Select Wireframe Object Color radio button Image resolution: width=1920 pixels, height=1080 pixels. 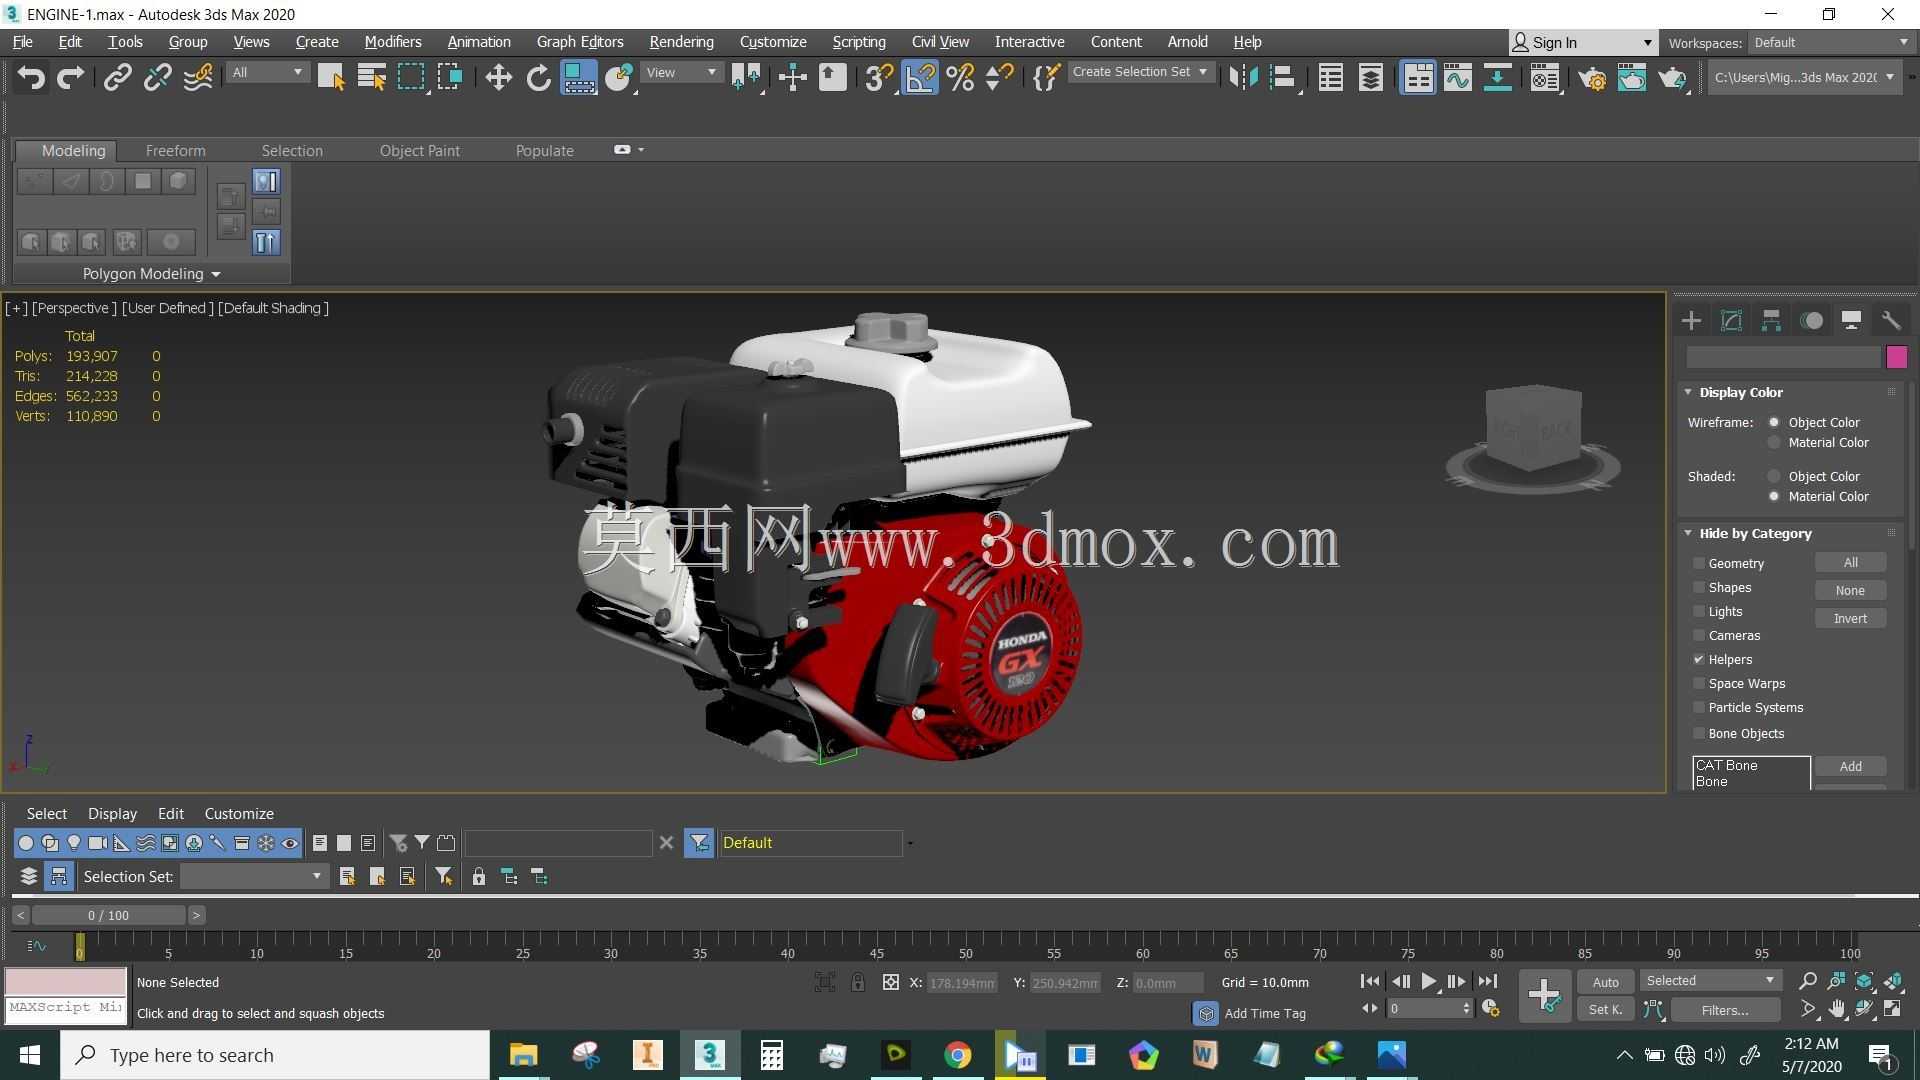[x=1774, y=422]
